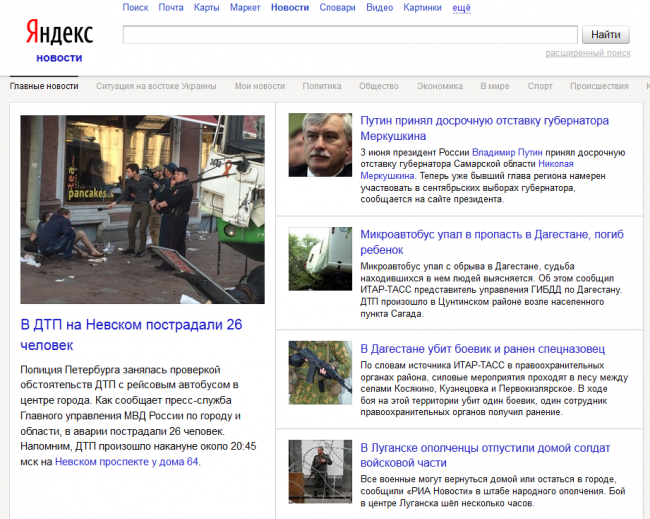Go to Карты service
This screenshot has width=650, height=519.
pyautogui.click(x=206, y=7)
